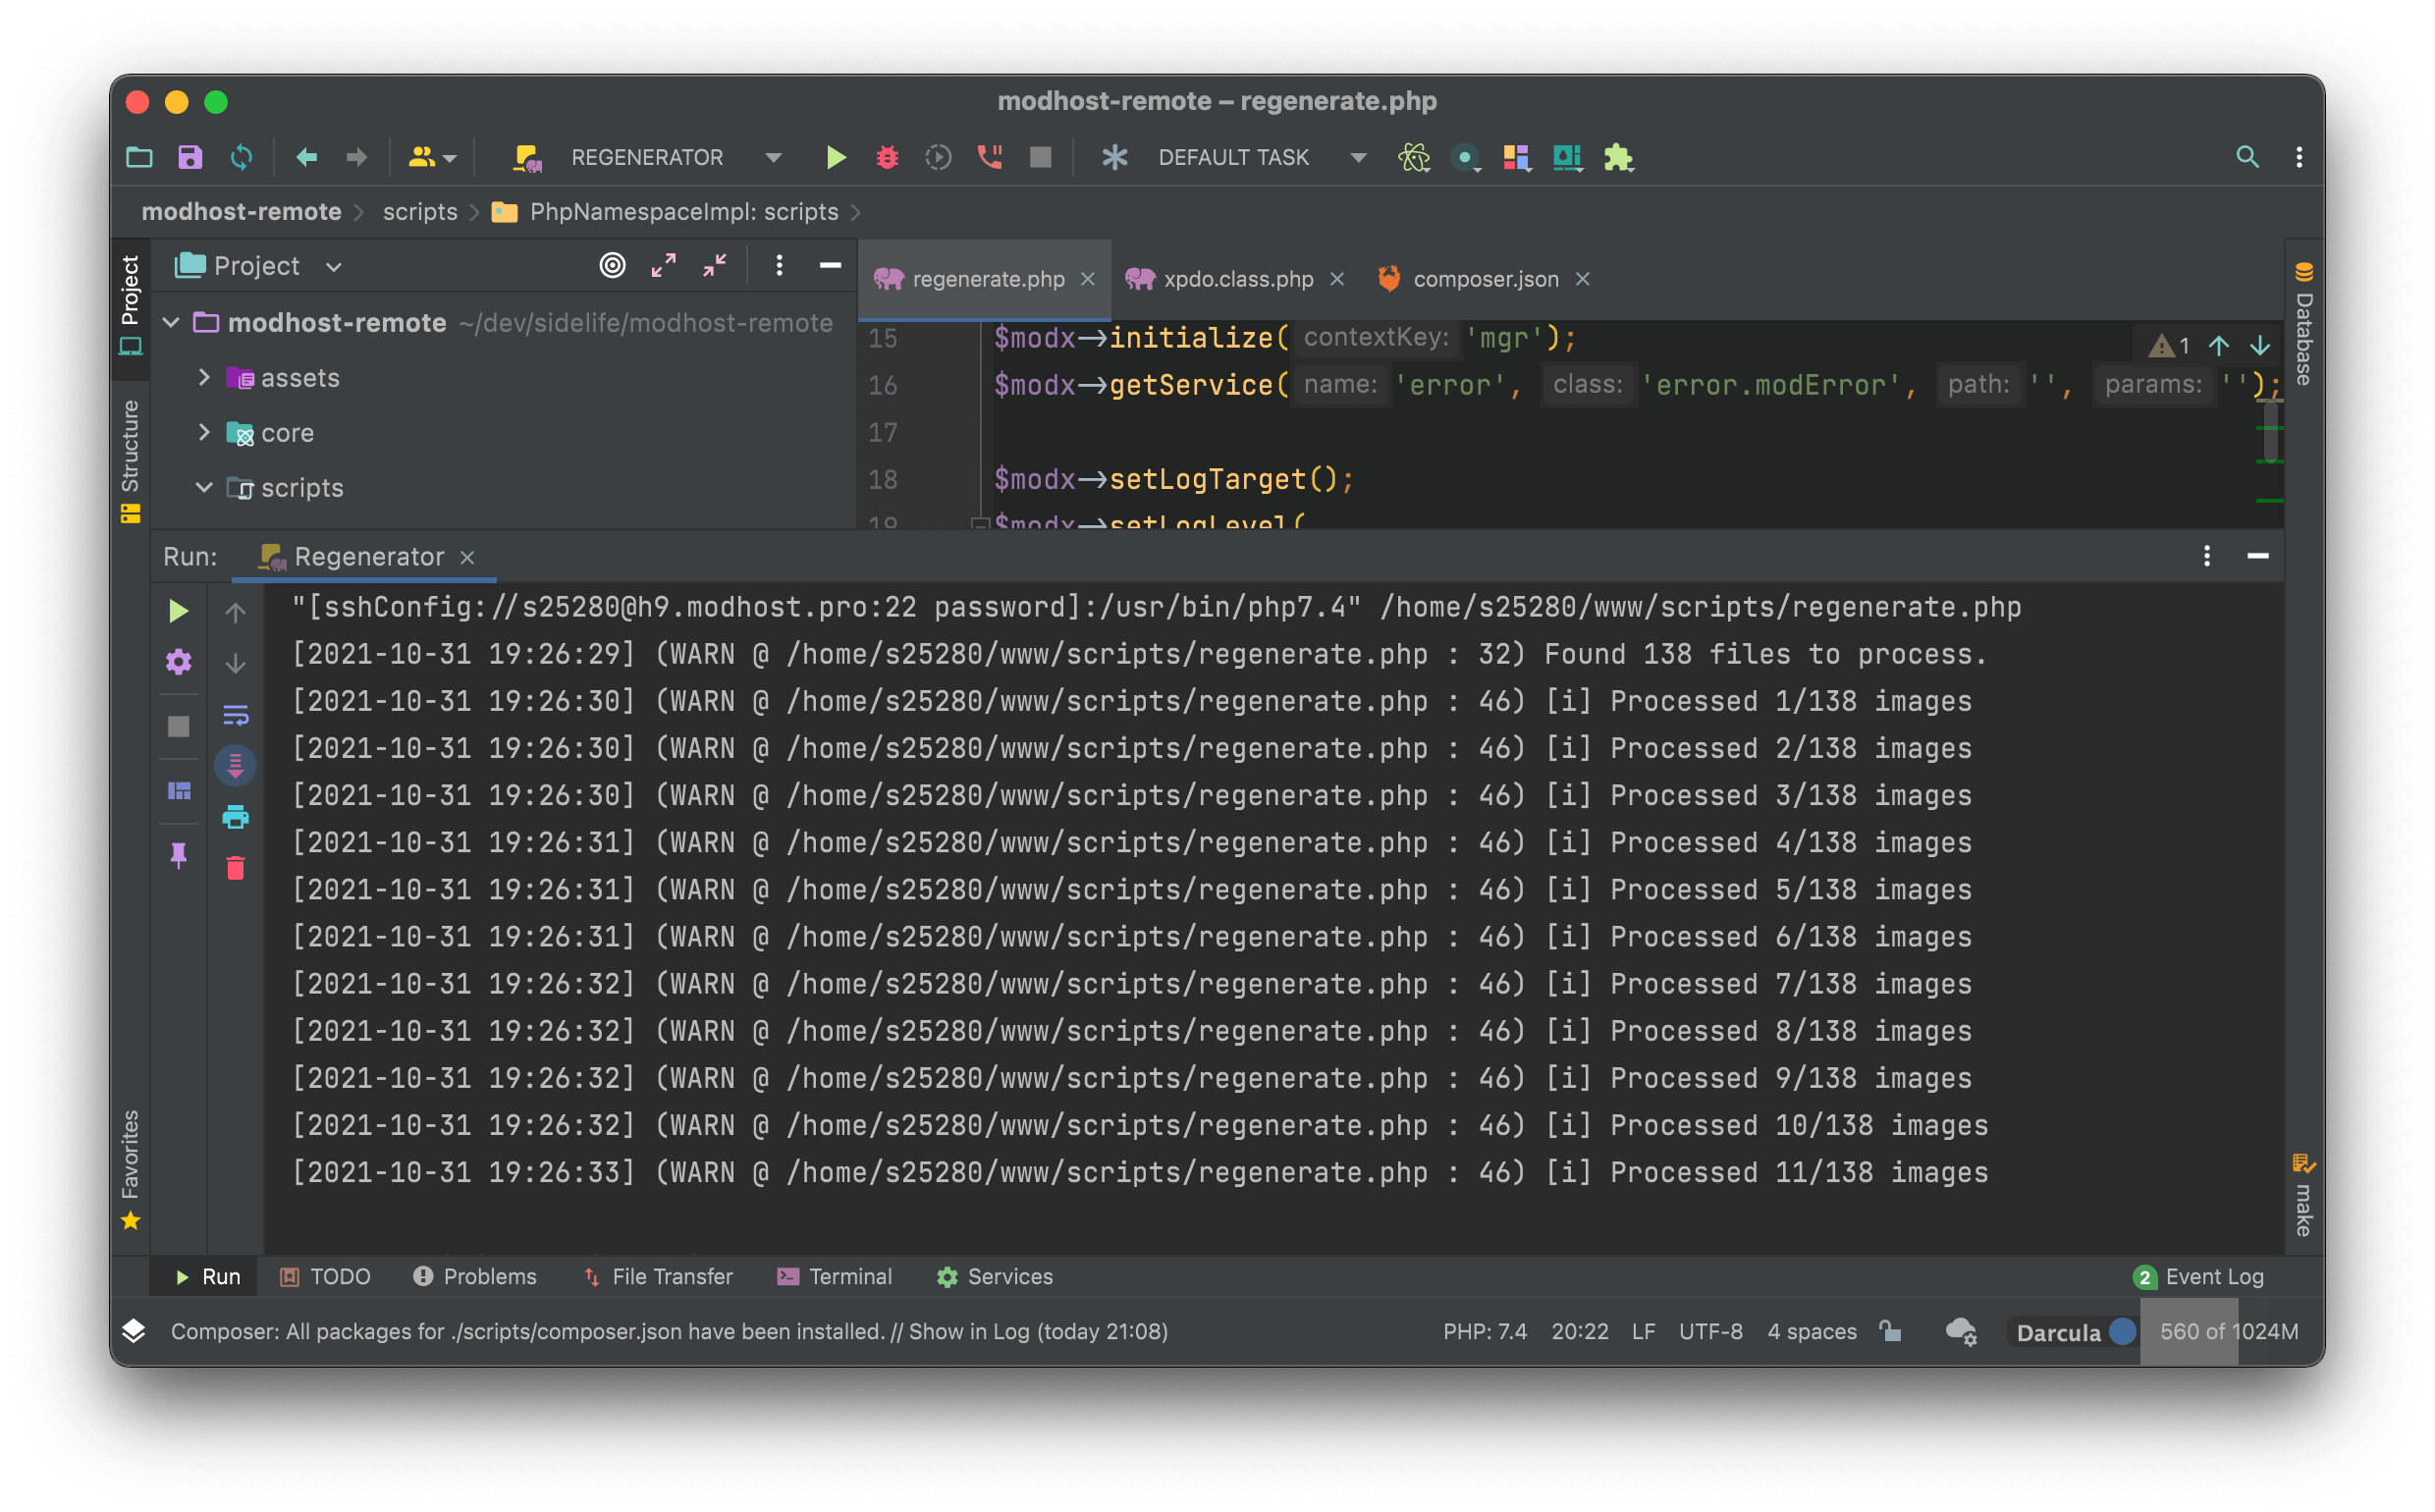Viewport: 2435px width, 1512px height.
Task: Start debugging with red bug icon
Action: point(887,157)
